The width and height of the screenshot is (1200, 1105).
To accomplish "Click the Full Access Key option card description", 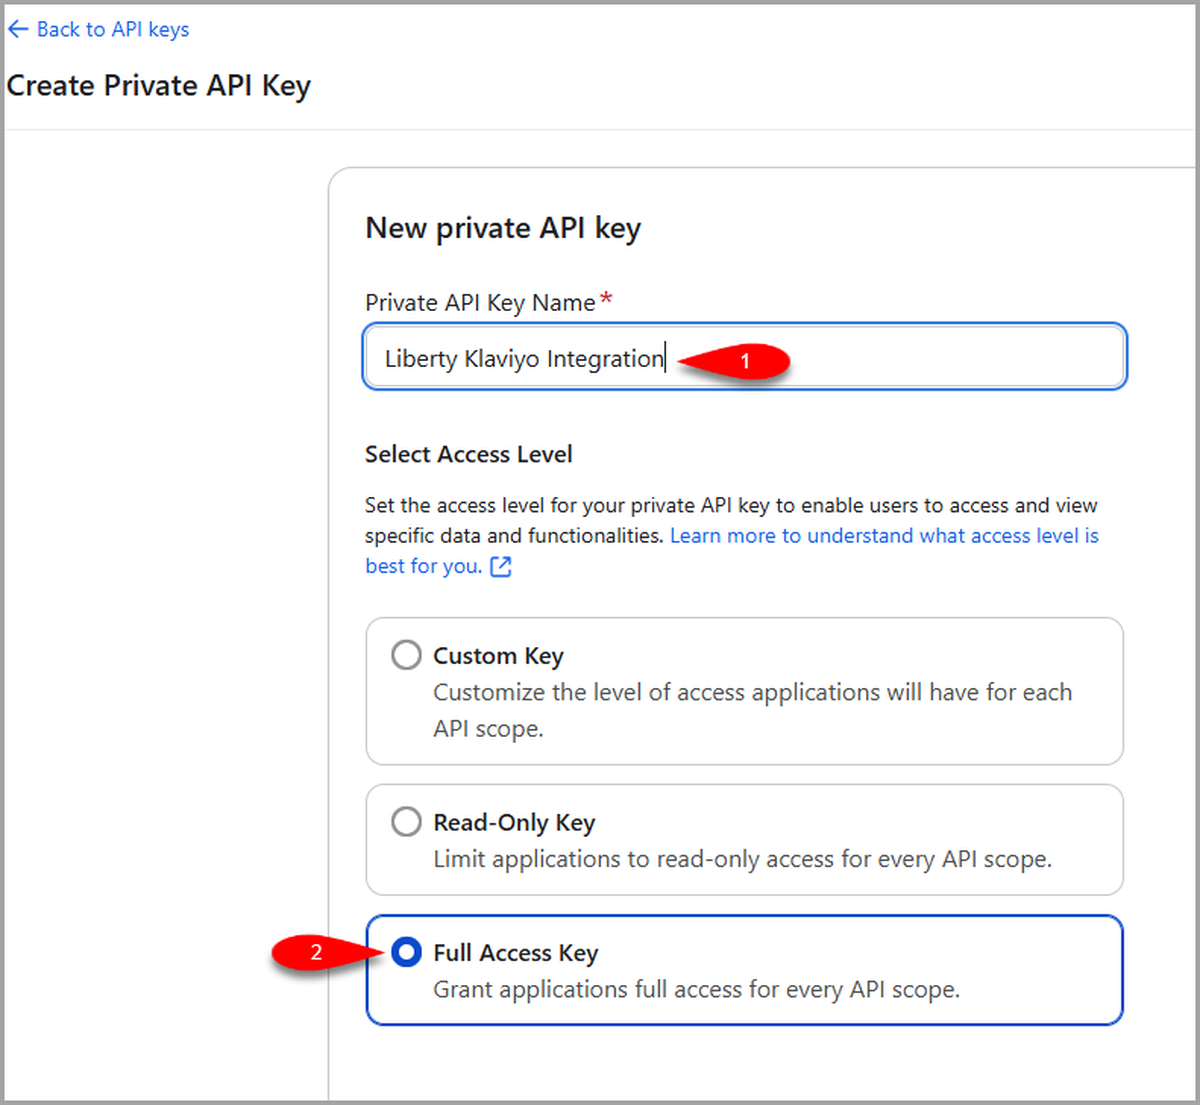I will point(696,989).
